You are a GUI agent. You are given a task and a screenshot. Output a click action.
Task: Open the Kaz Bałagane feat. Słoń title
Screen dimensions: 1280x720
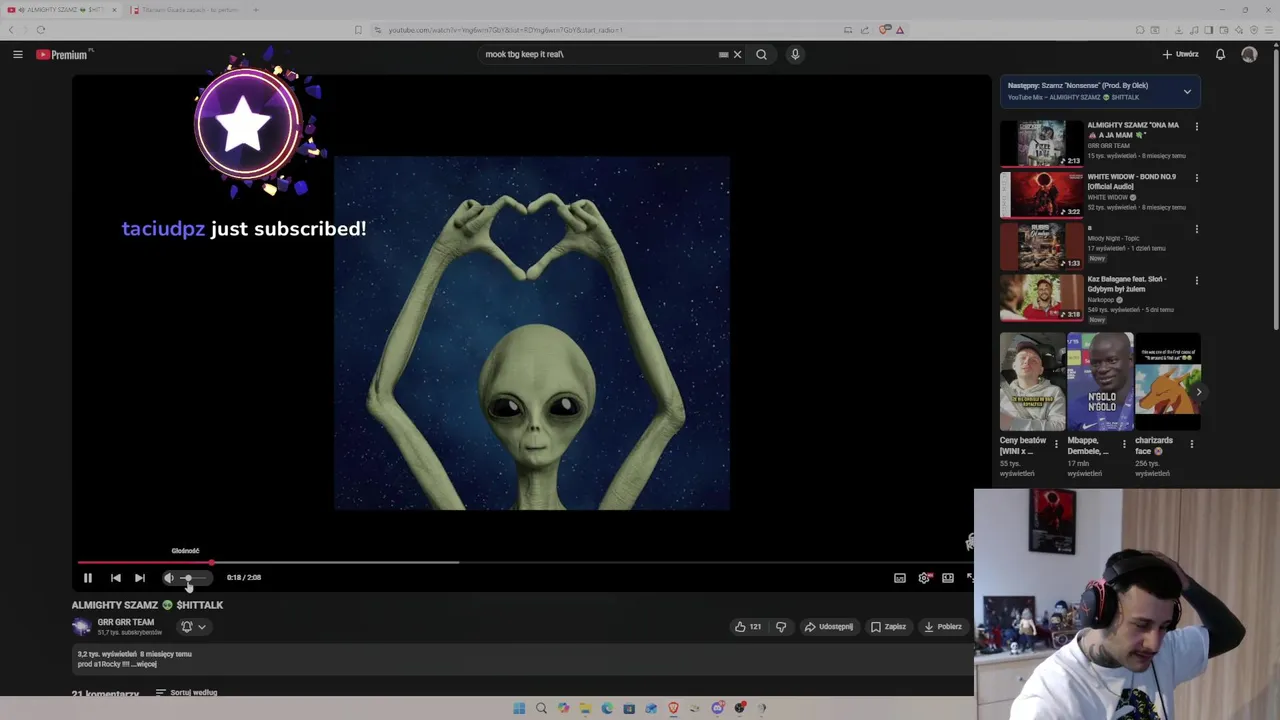[x=1127, y=283]
